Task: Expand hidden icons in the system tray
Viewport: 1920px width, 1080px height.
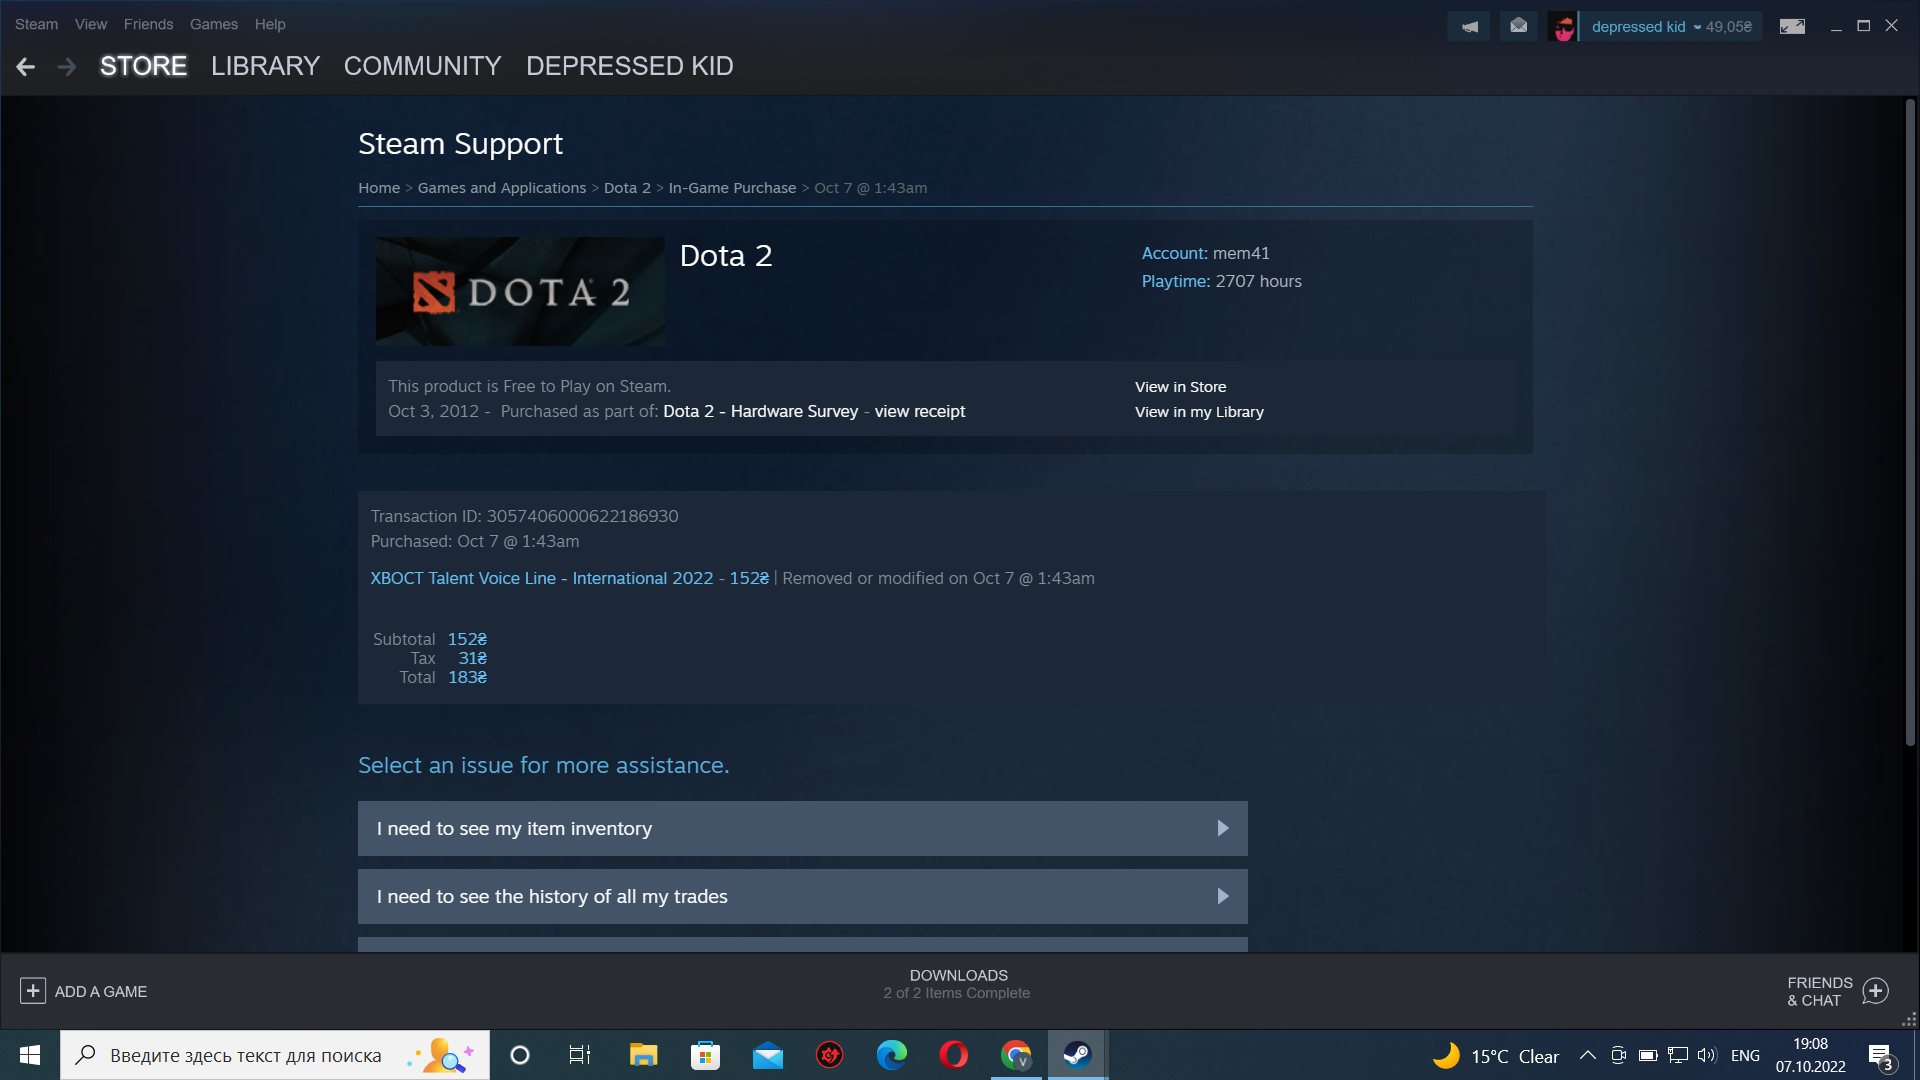Action: 1588,1054
